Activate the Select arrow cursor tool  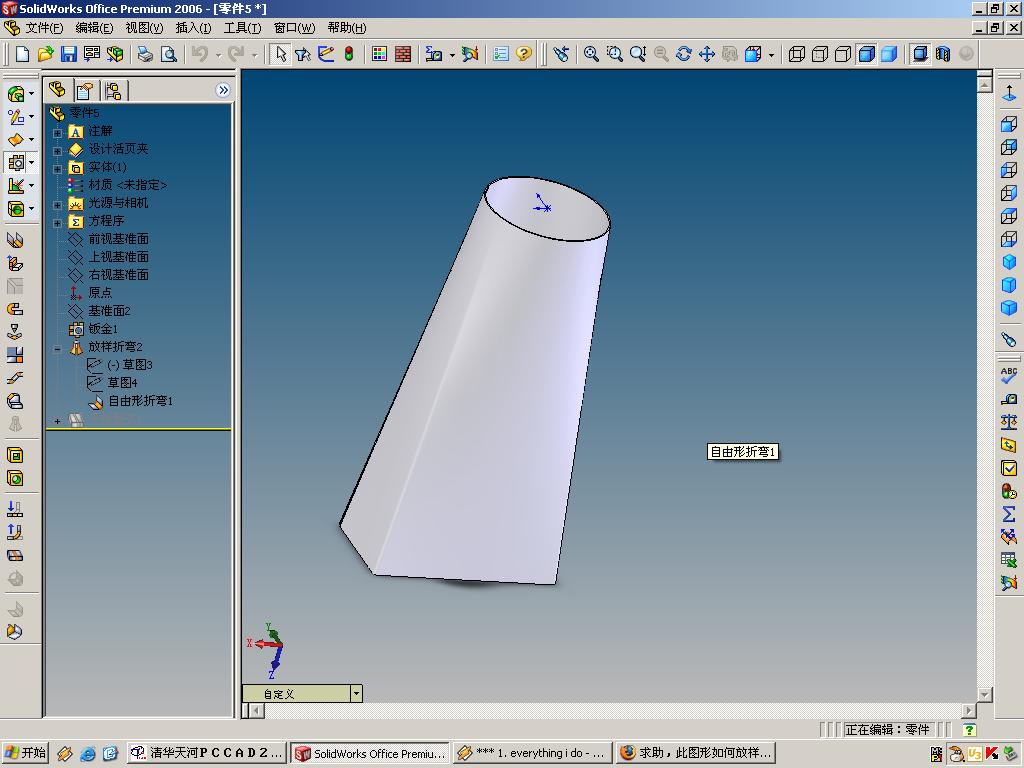pos(281,54)
